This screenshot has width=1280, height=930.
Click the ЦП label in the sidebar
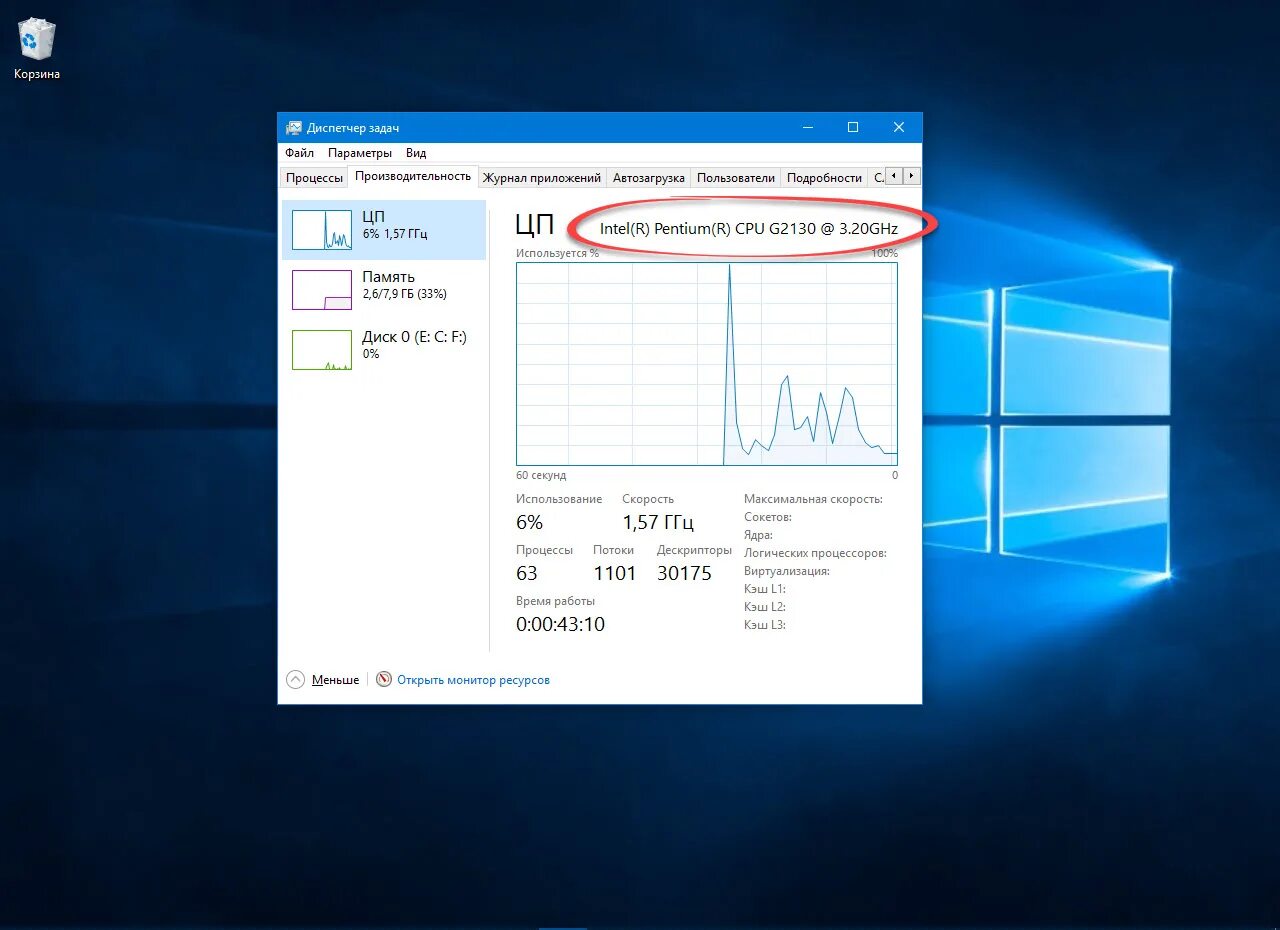(373, 216)
